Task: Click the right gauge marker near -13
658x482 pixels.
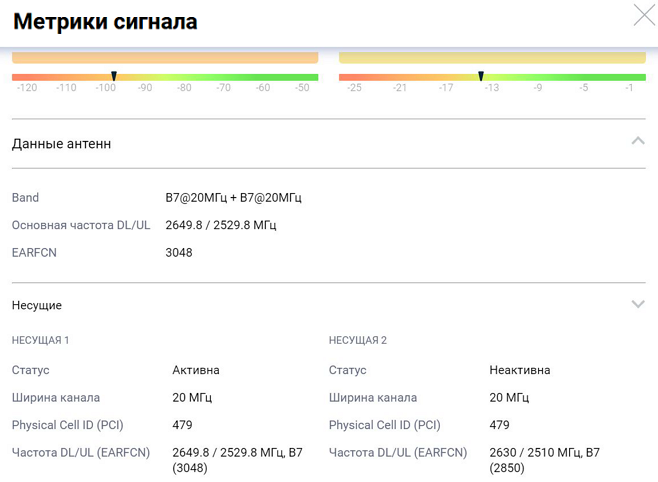Action: (481, 76)
